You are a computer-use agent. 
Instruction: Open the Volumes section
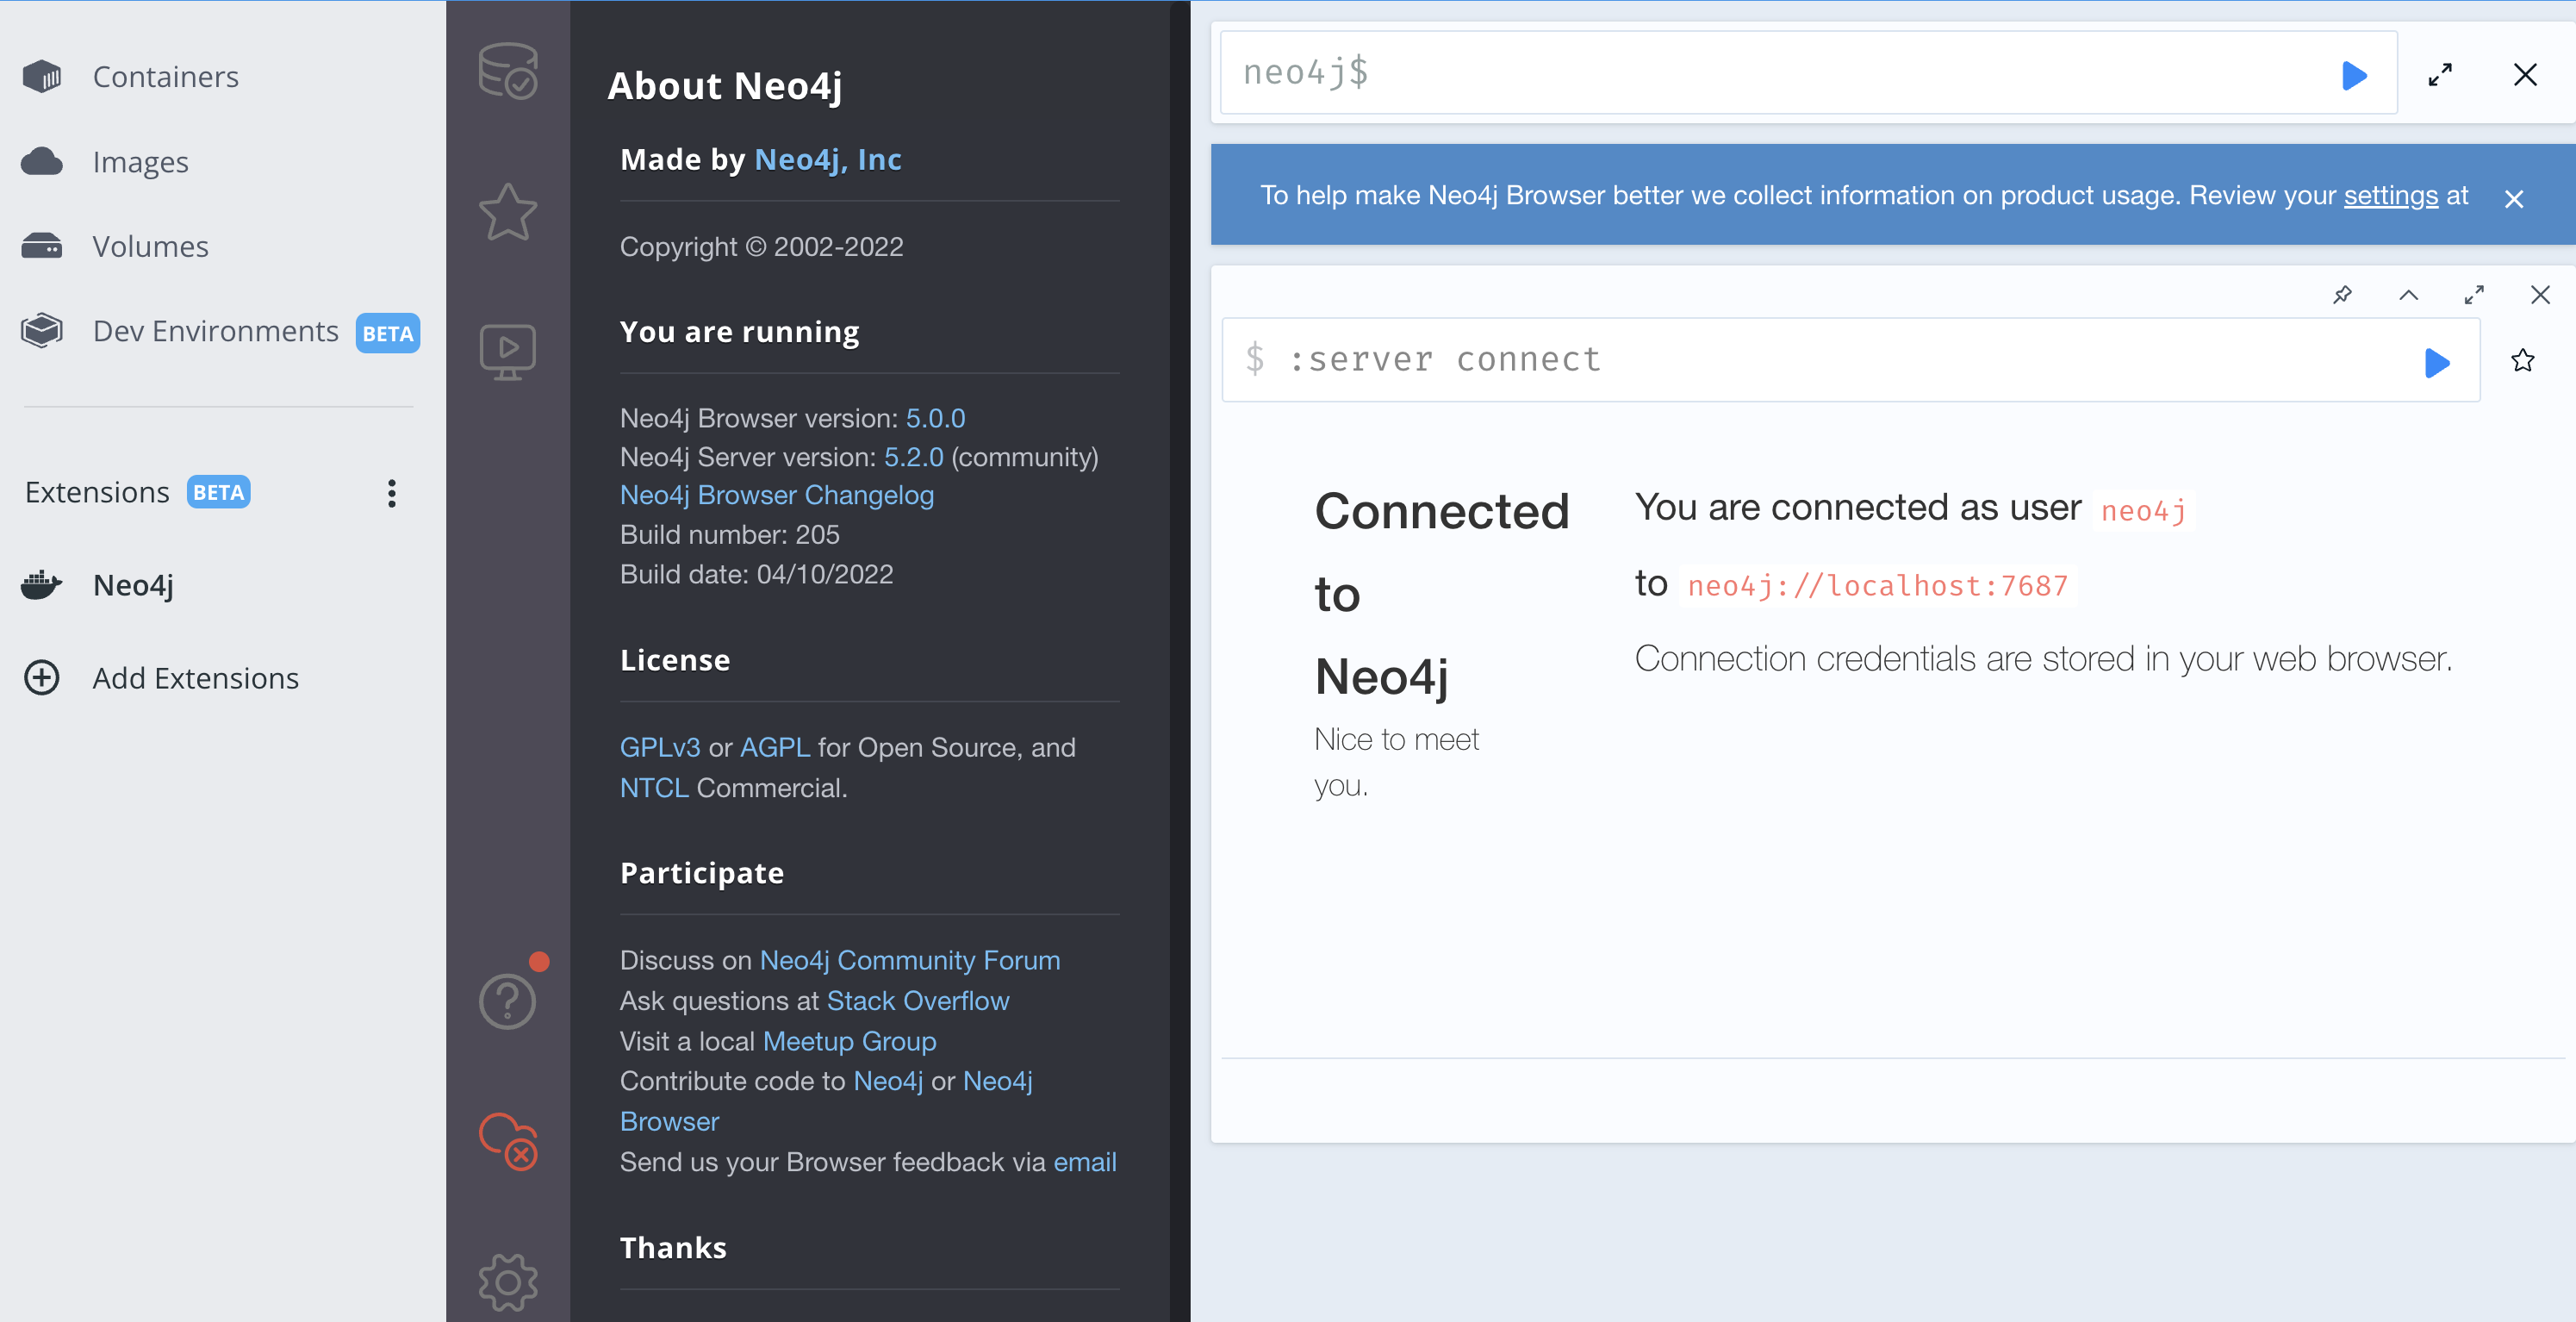coord(150,246)
